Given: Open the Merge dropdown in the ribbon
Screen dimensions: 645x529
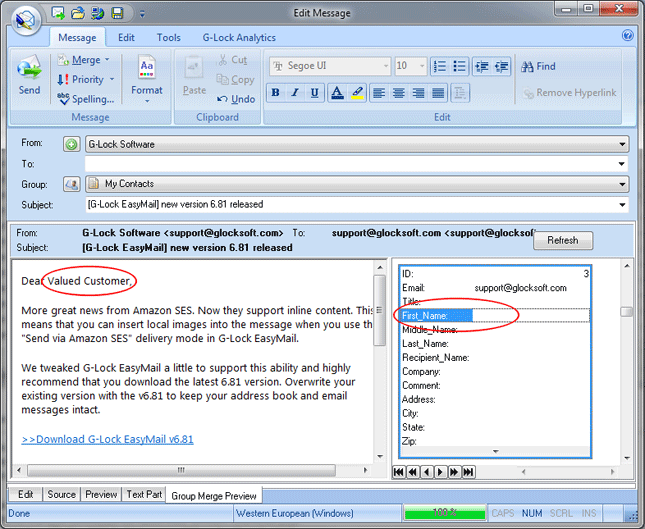Looking at the screenshot, I should 84,60.
